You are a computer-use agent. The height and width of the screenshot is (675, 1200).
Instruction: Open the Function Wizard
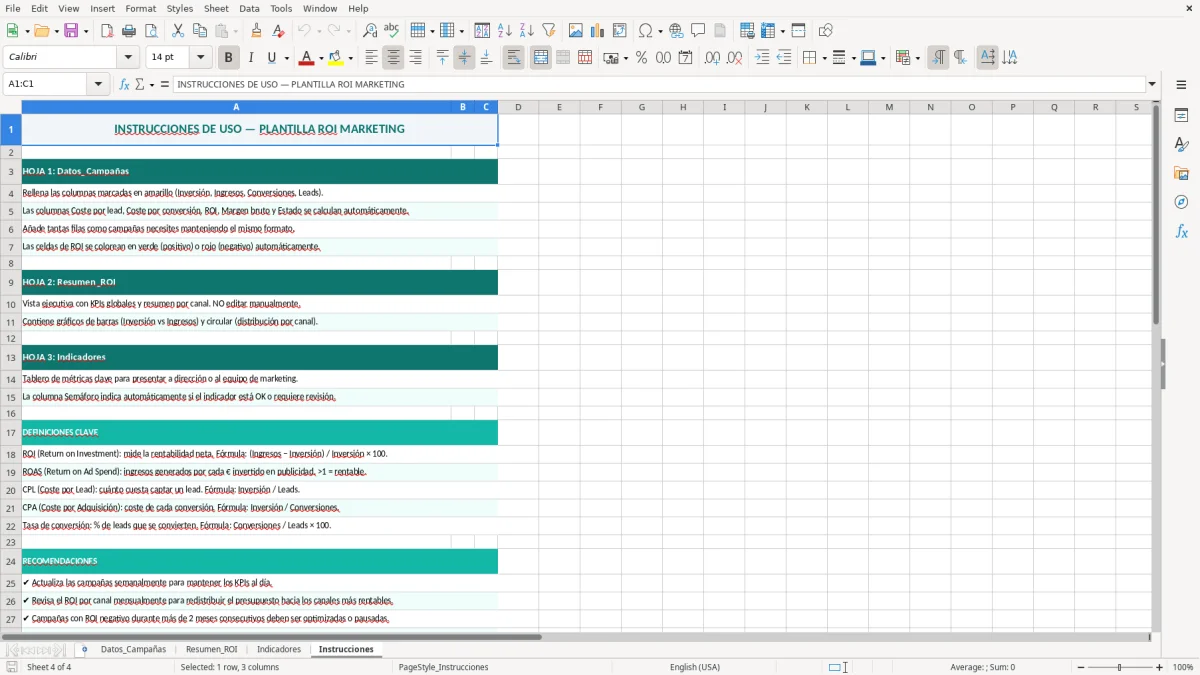click(x=124, y=84)
